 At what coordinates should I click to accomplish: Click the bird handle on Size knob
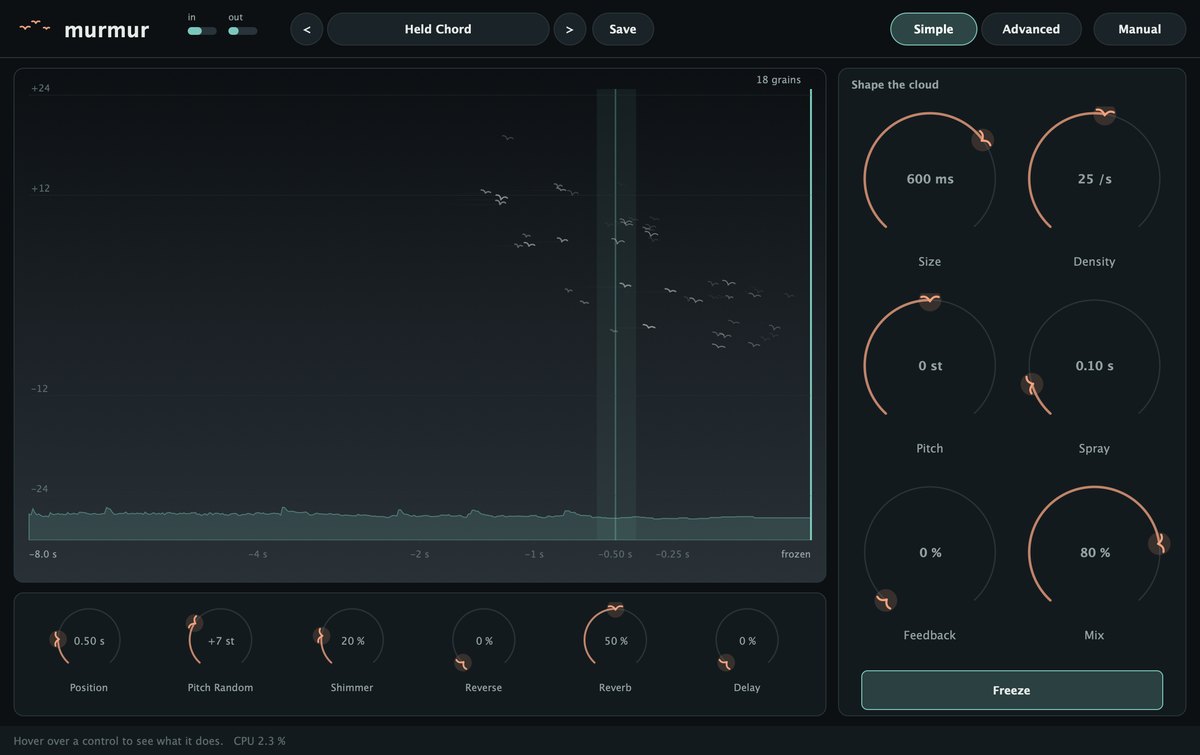(985, 139)
